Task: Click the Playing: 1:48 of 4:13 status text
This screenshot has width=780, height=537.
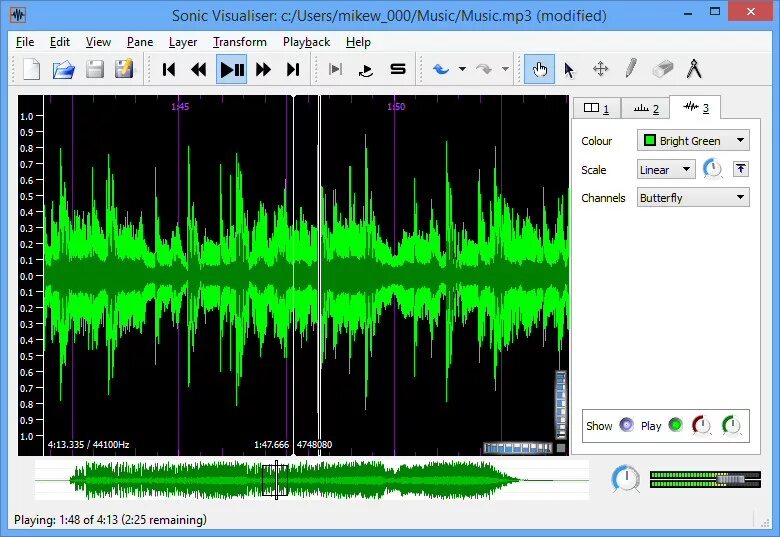Action: click(x=110, y=520)
